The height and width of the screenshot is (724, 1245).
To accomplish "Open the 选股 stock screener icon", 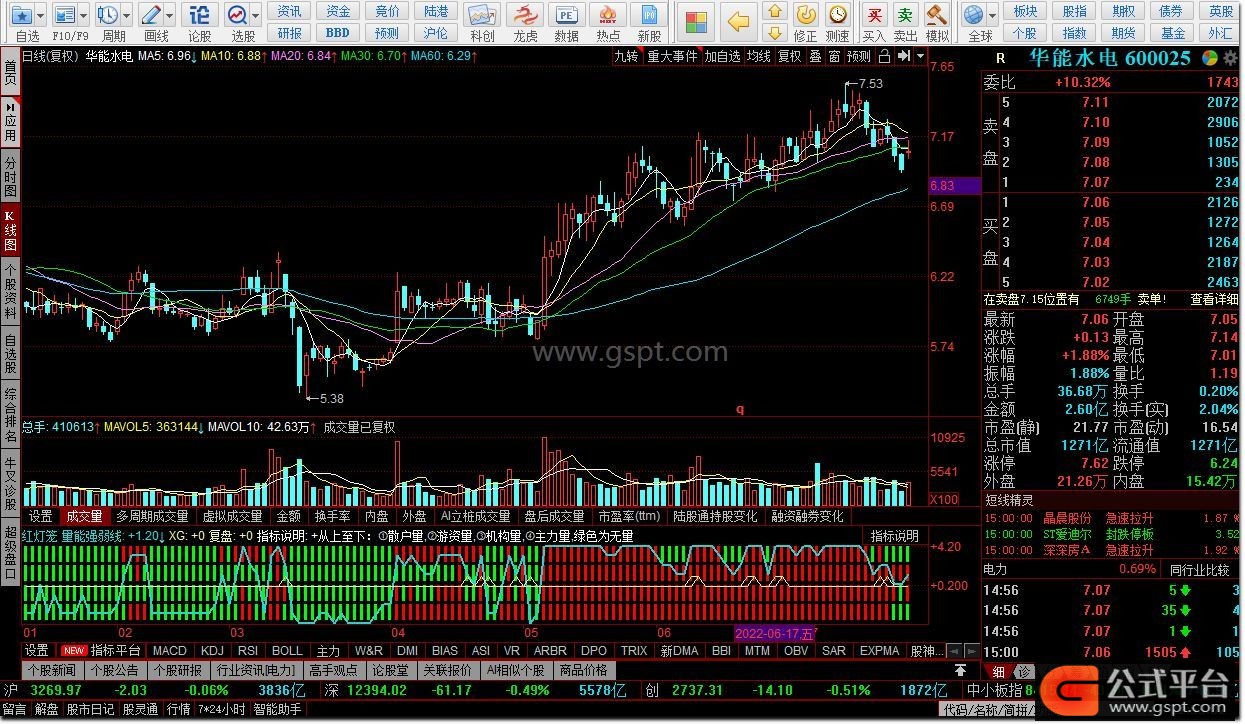I will click(237, 15).
